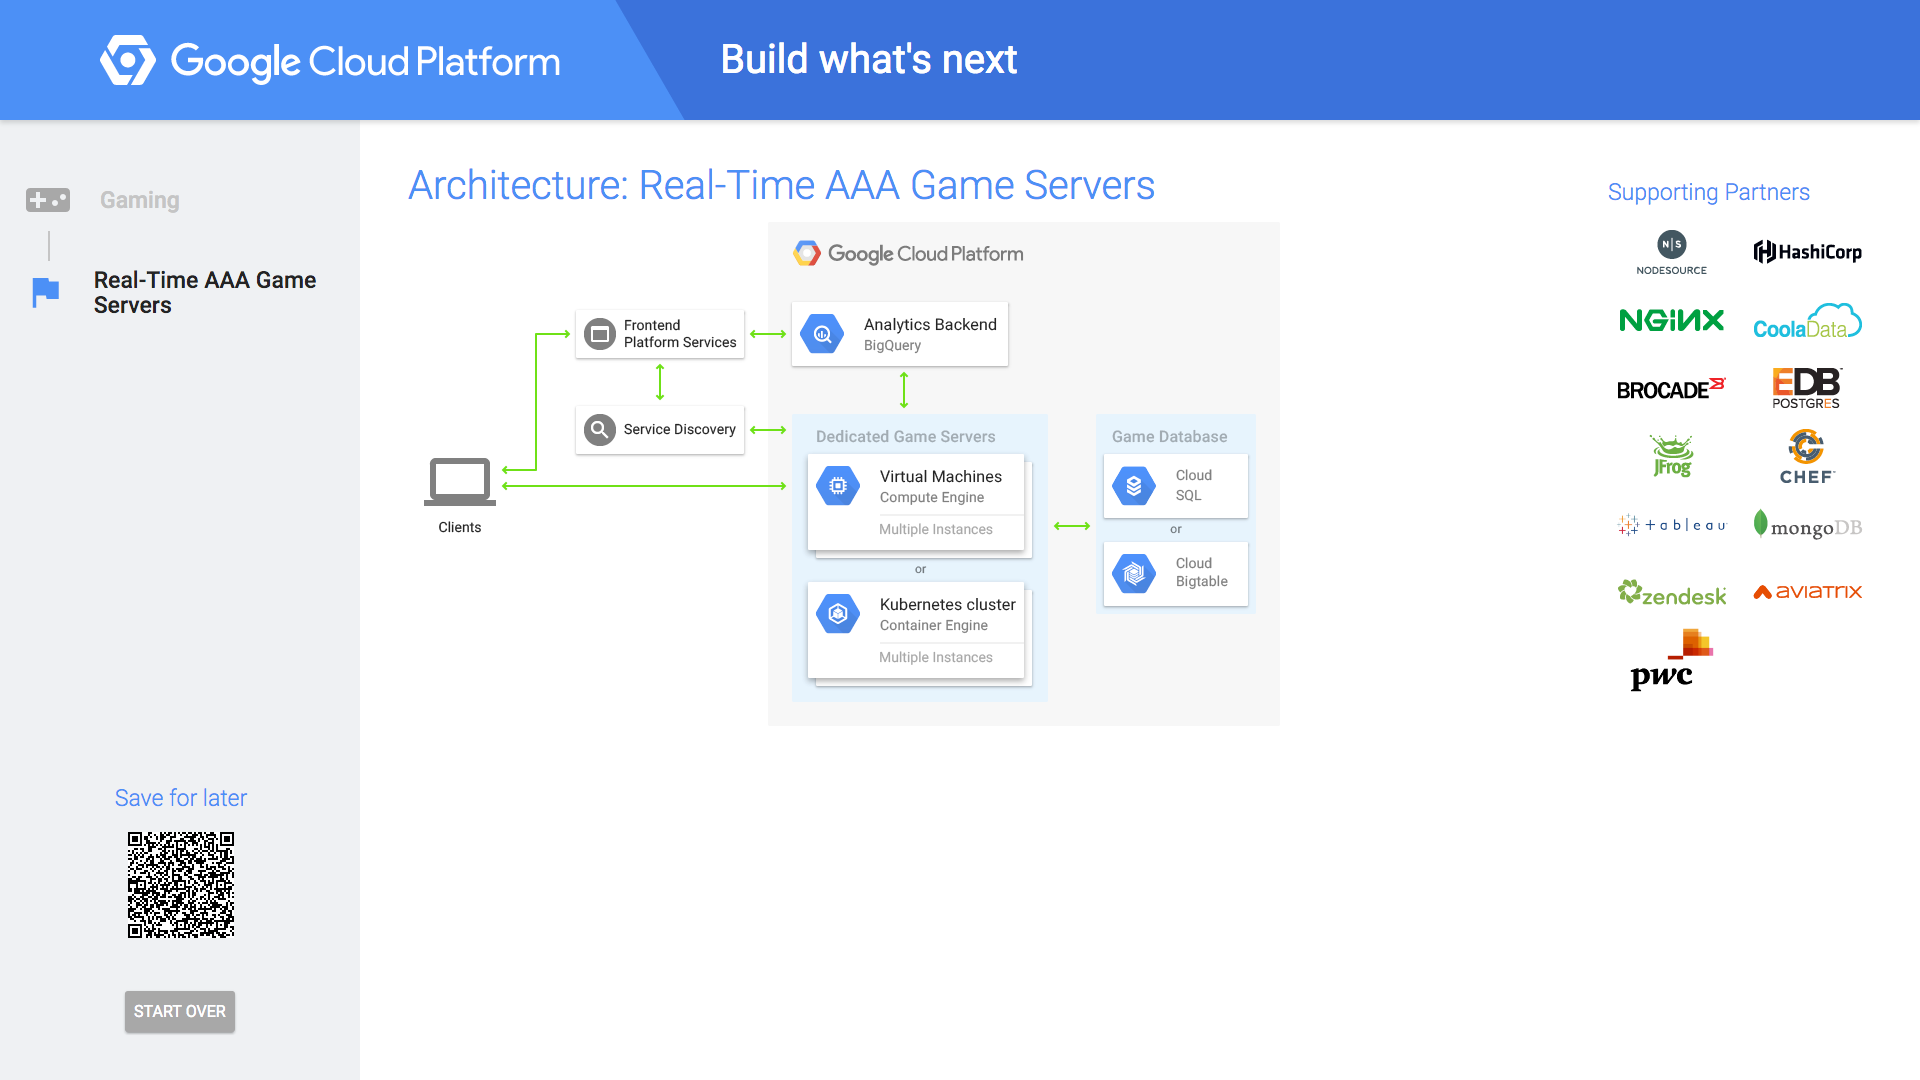Select Real-Time AAA Game Servers sidebar item
The height and width of the screenshot is (1080, 1920).
pos(205,293)
